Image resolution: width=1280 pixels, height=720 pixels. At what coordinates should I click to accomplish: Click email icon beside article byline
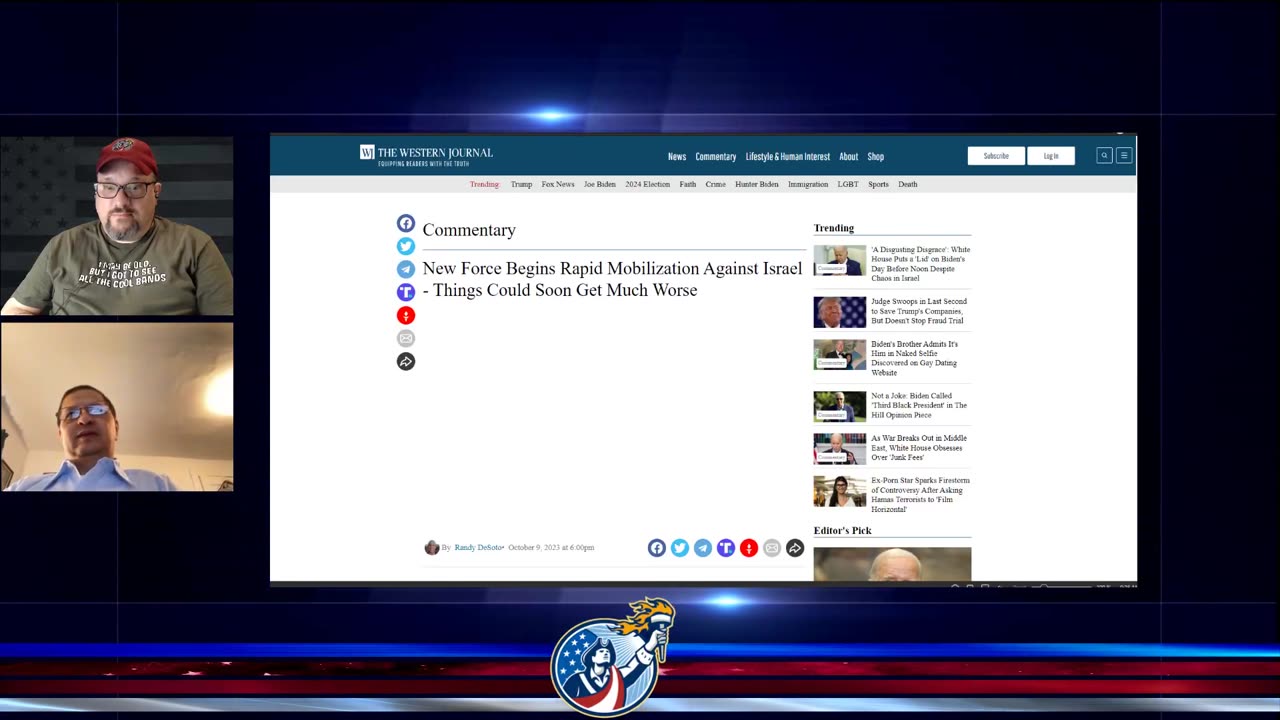pyautogui.click(x=771, y=547)
